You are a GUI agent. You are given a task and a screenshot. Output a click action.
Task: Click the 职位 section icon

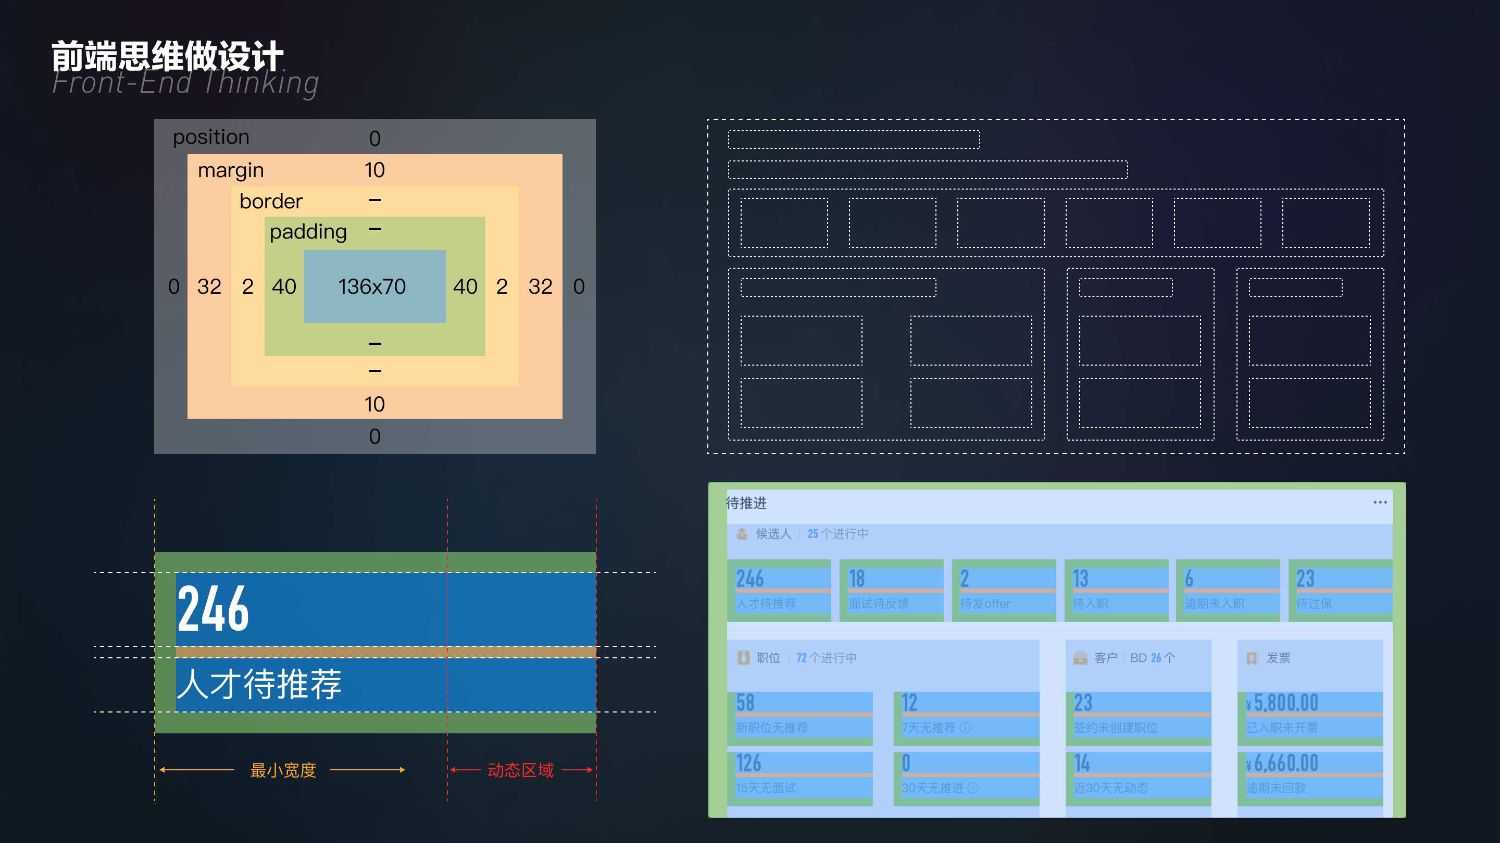click(x=743, y=658)
